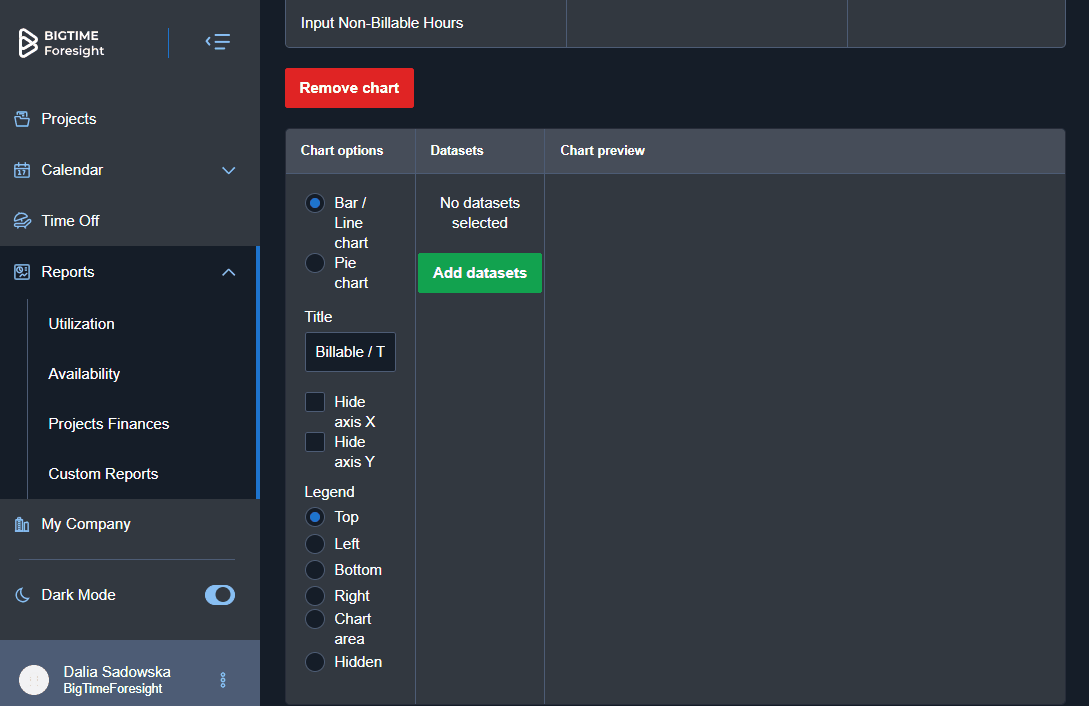1089x706 pixels.
Task: Open the kebab menu next to Dalia Sadowska
Action: point(223,679)
